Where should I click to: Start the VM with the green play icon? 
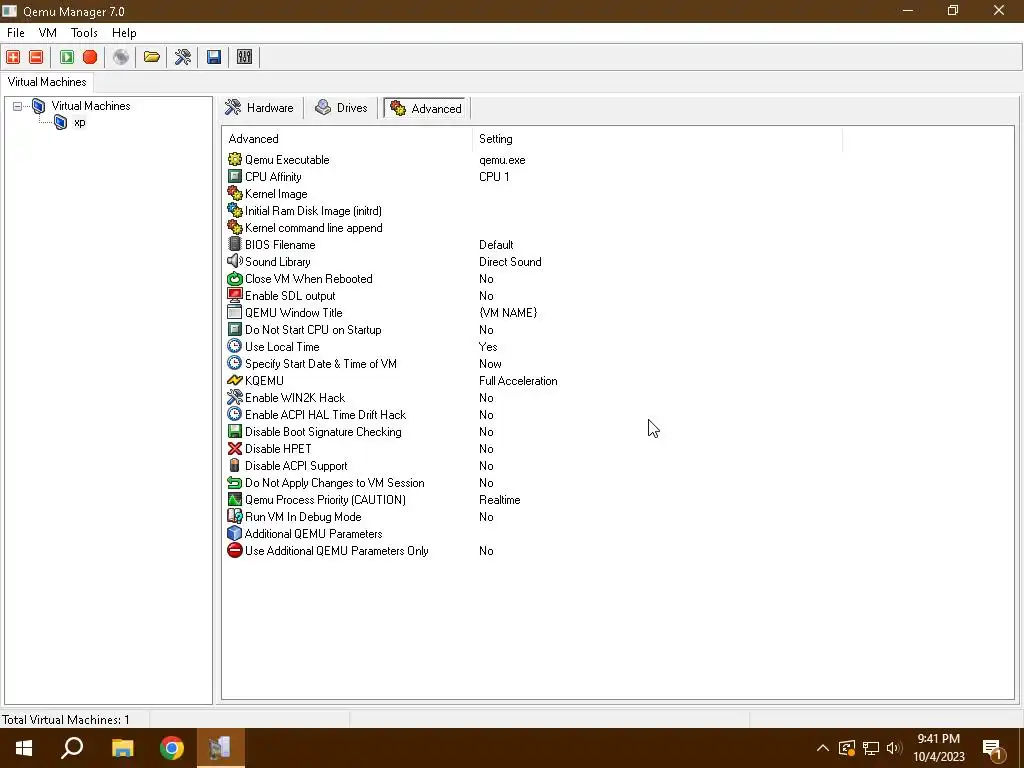coord(67,57)
